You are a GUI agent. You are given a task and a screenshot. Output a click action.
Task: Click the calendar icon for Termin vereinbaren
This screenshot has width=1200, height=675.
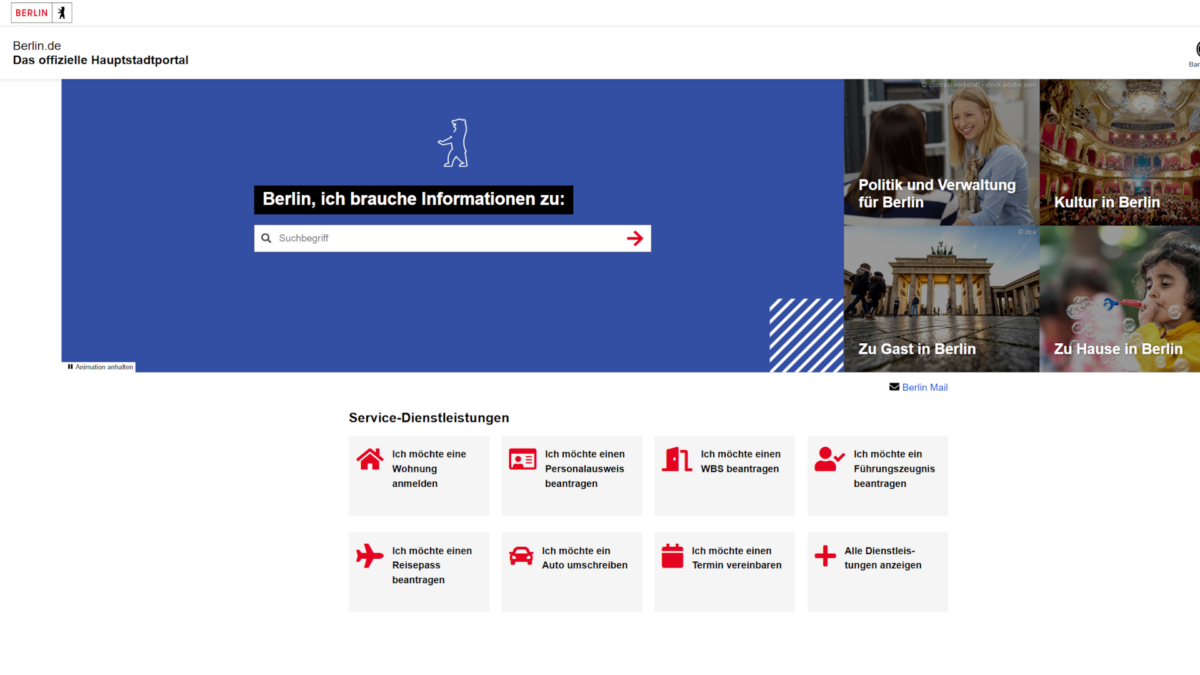(673, 556)
